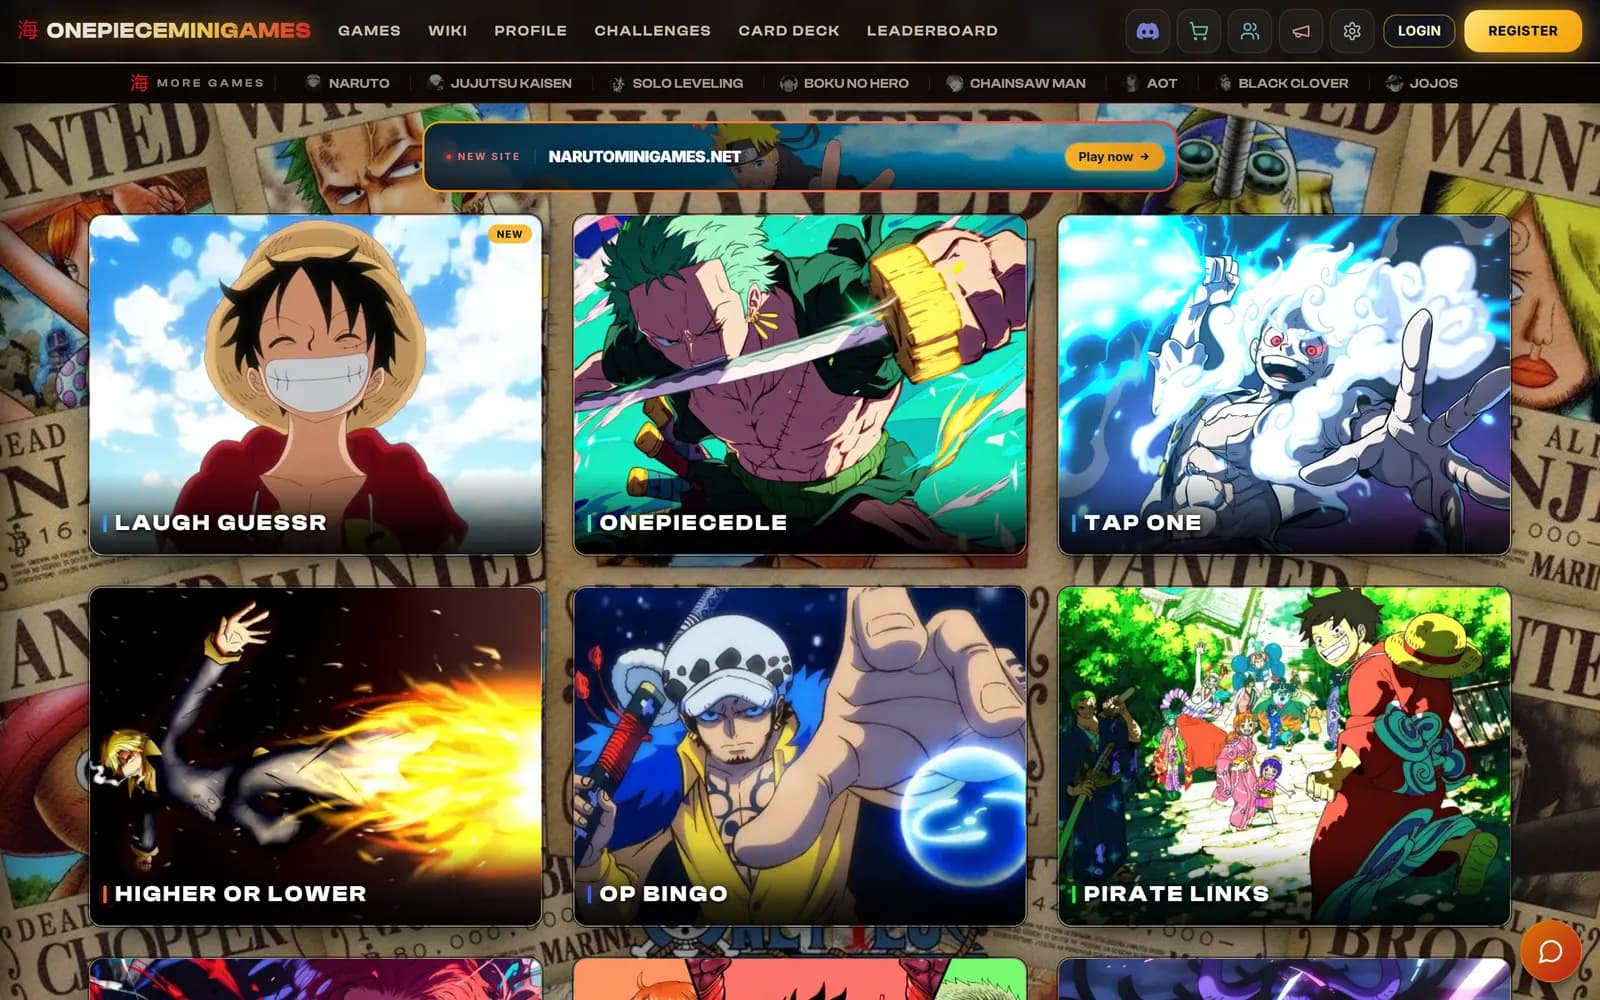This screenshot has height=1000, width=1600.
Task: Open the Higher or Lower game card
Action: coord(315,756)
